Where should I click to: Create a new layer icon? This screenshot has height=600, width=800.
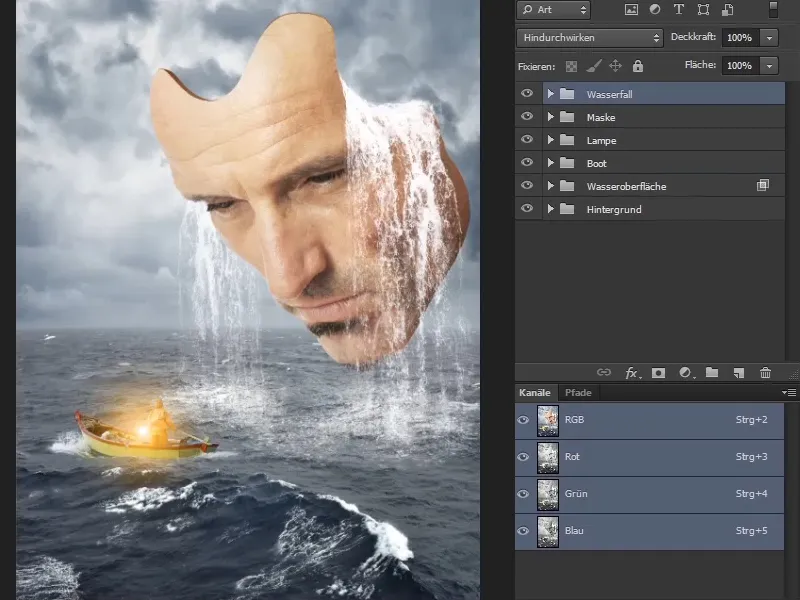coord(739,373)
